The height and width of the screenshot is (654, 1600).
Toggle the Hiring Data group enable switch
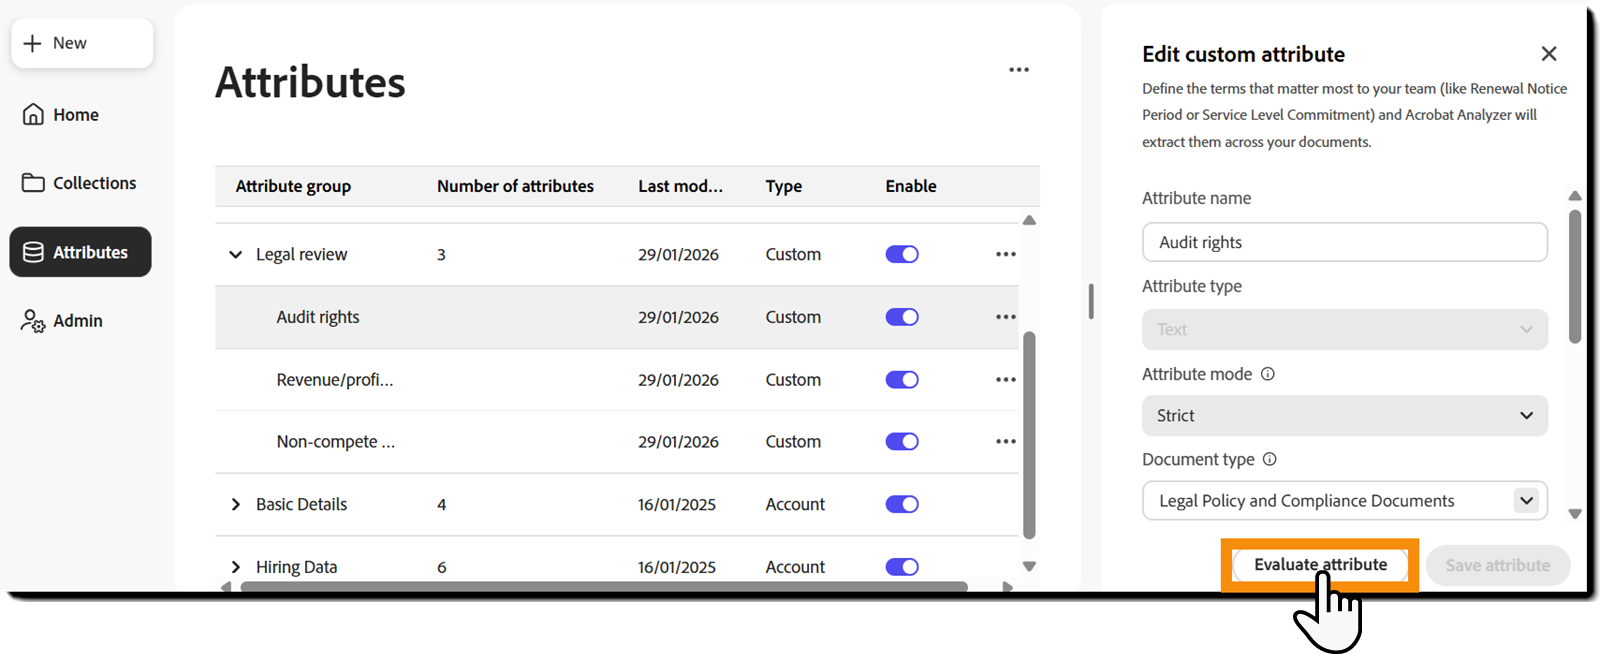pyautogui.click(x=902, y=567)
